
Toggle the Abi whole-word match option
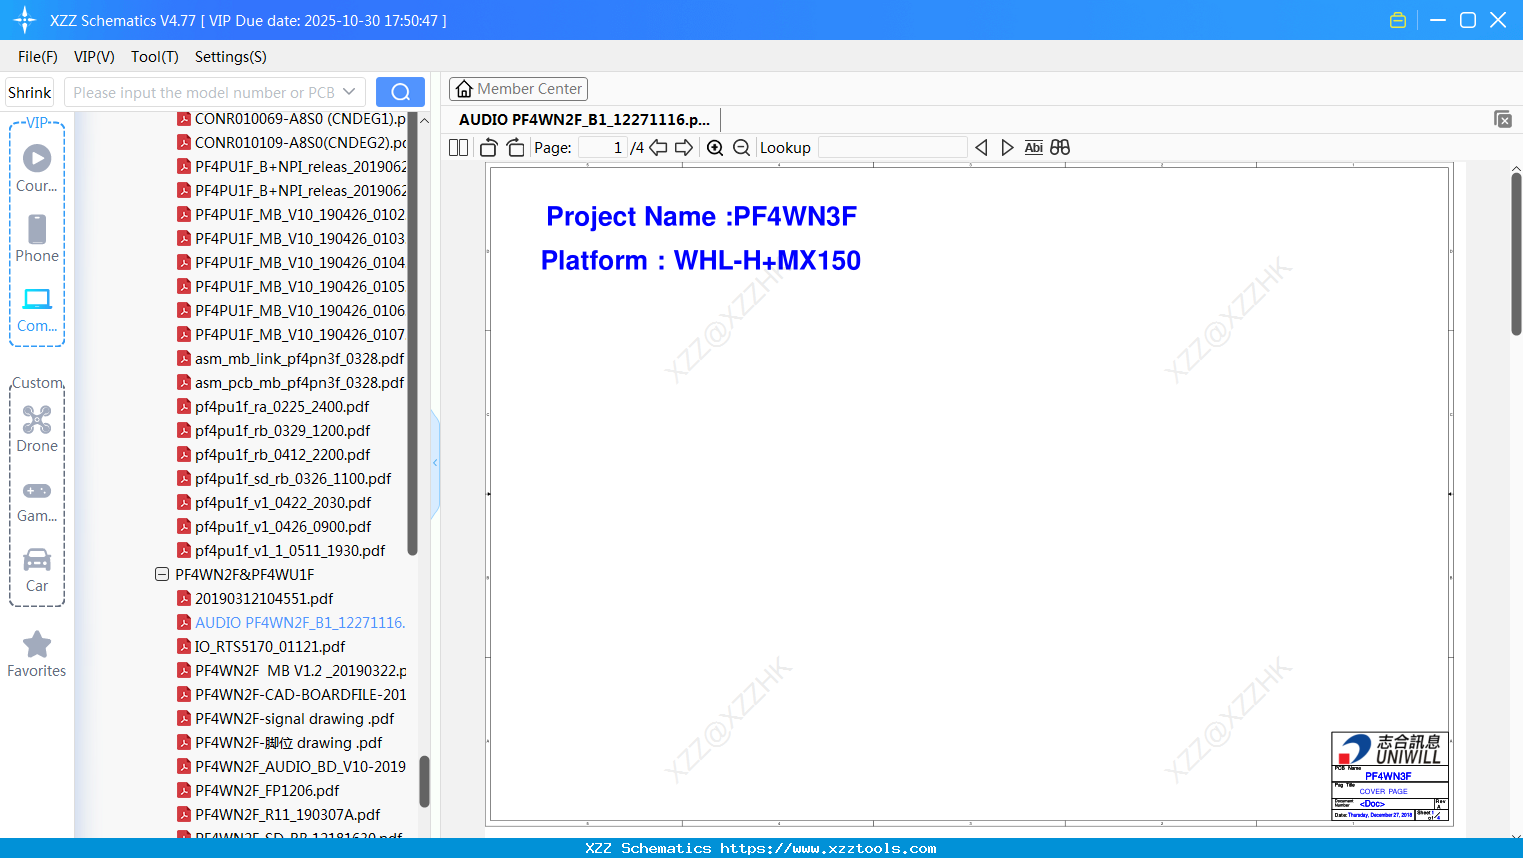tap(1034, 148)
